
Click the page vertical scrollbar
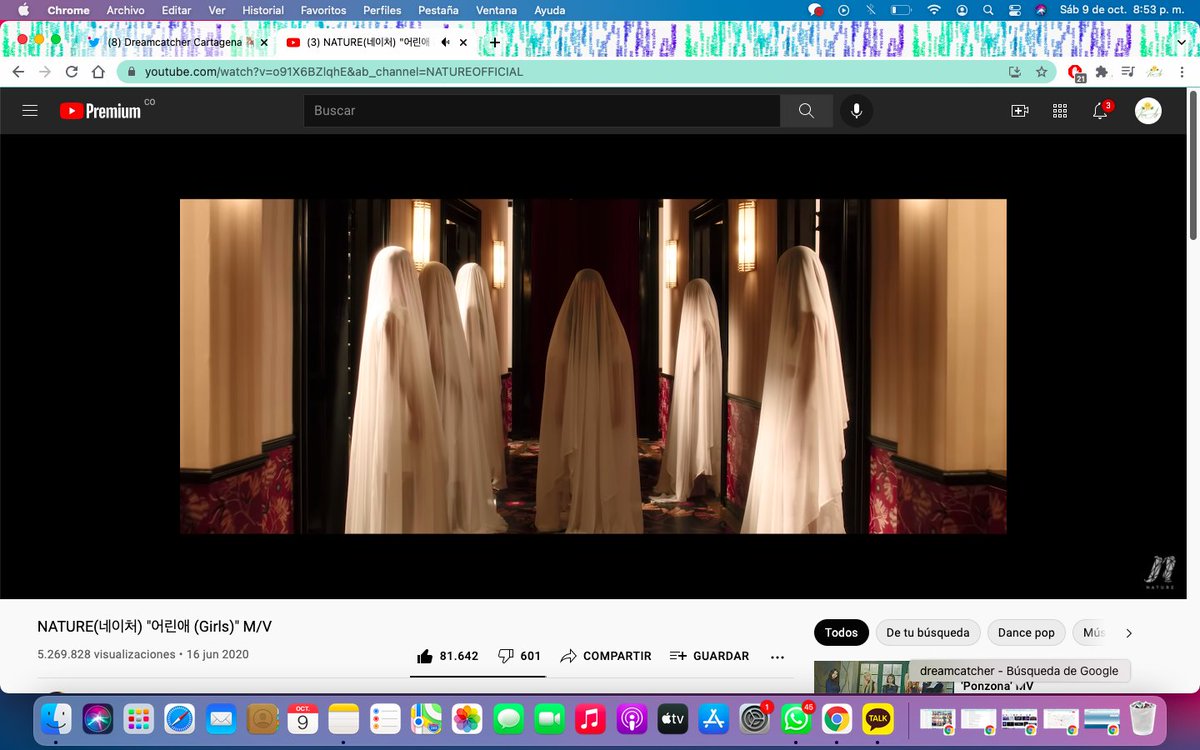[x=1194, y=164]
